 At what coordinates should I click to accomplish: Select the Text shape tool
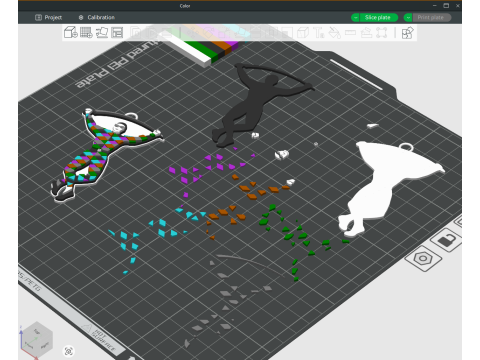(319, 33)
